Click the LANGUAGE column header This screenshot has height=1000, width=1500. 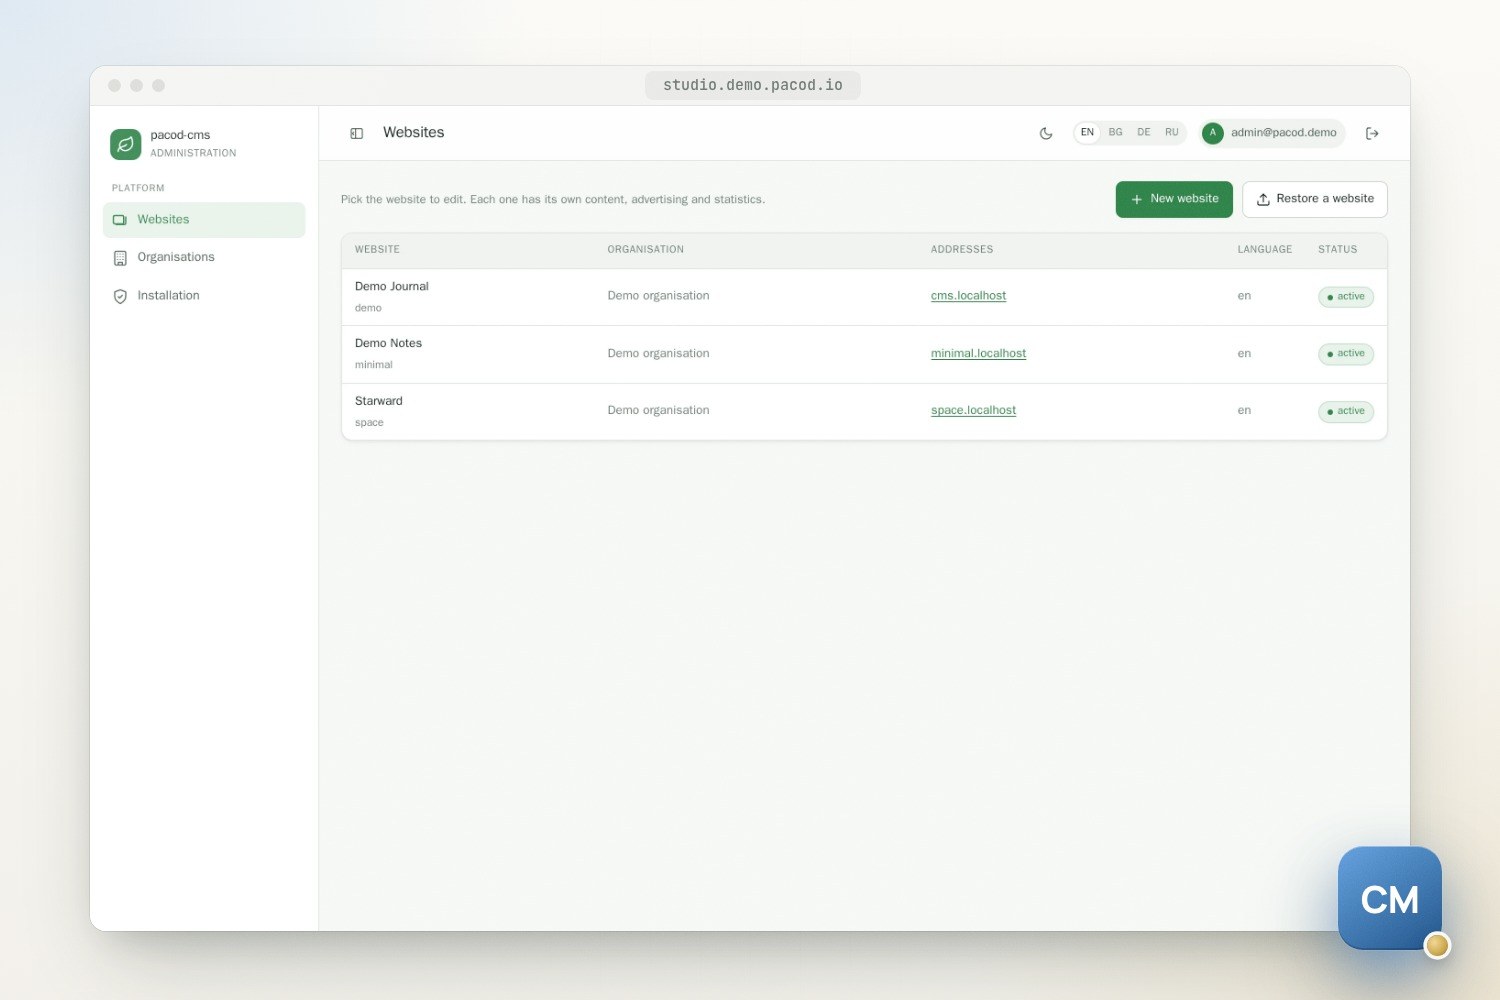point(1265,250)
